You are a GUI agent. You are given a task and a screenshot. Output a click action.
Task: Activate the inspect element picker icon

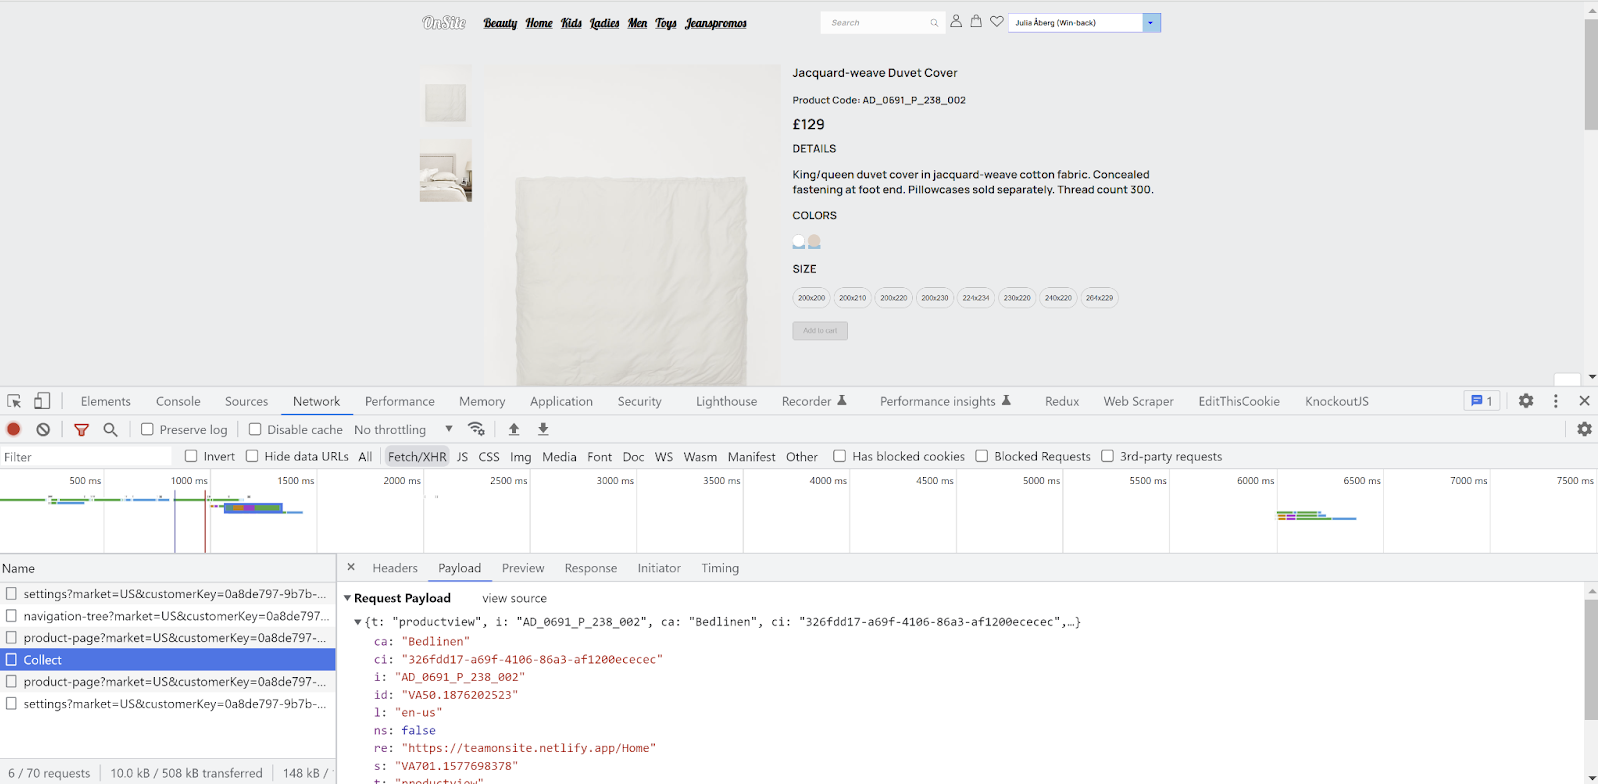coord(14,401)
